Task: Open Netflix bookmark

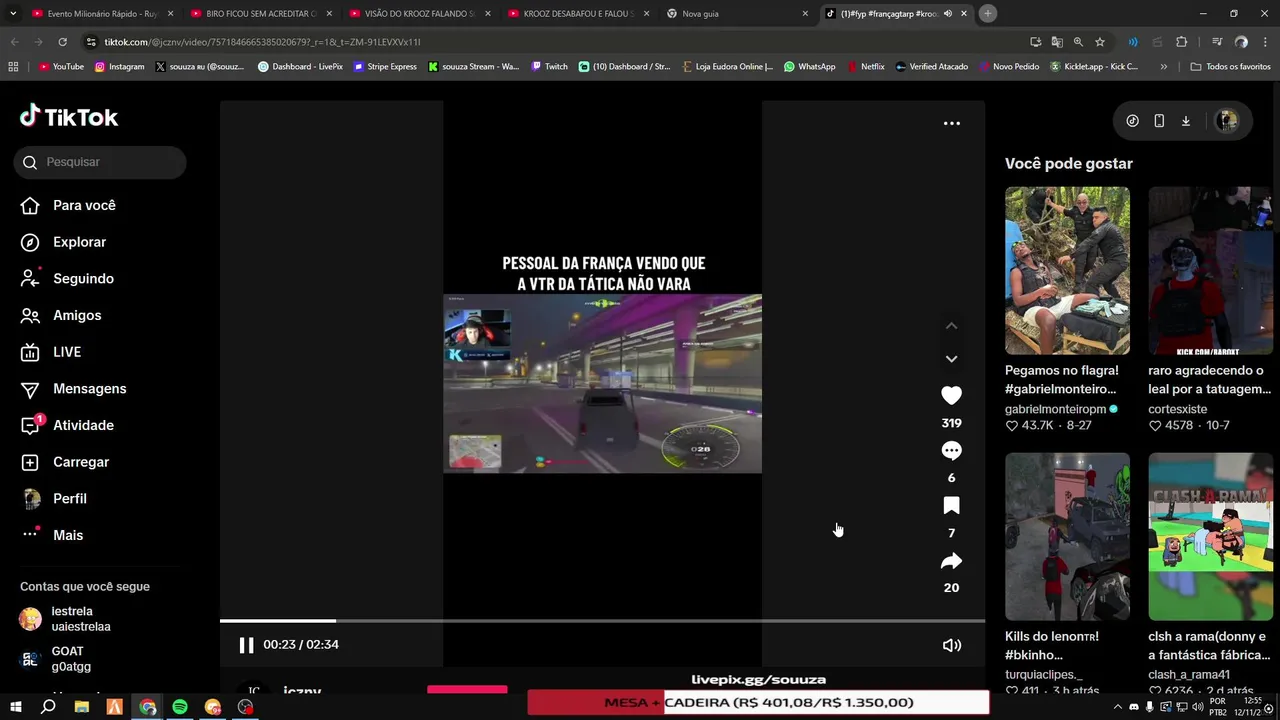Action: click(866, 67)
